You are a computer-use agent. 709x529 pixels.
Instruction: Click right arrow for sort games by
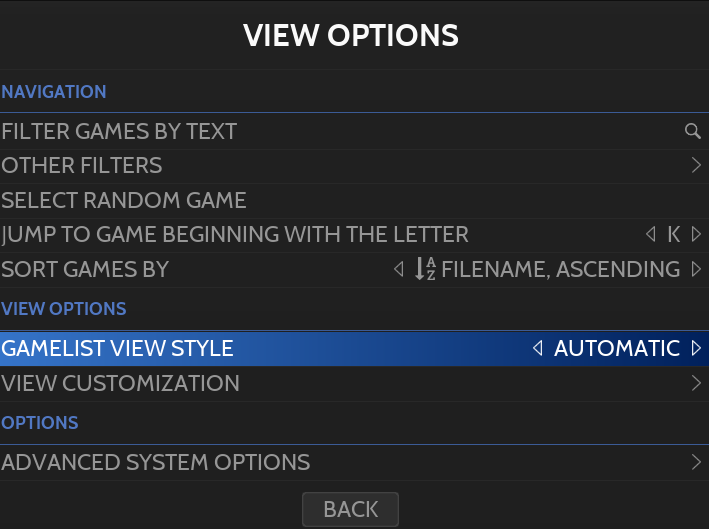pos(697,269)
